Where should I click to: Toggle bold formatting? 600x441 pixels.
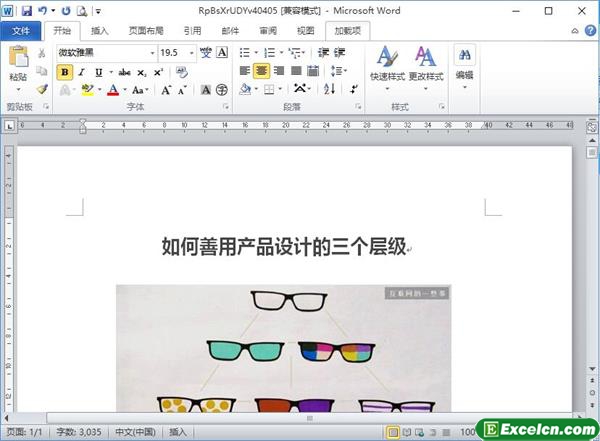tap(65, 72)
